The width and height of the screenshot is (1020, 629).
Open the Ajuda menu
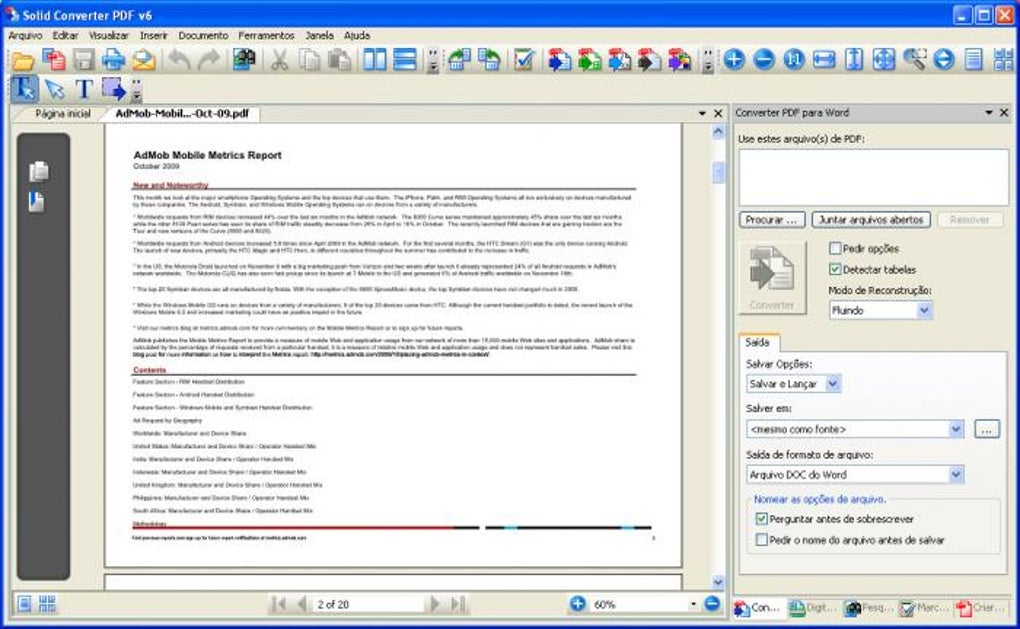(x=356, y=35)
